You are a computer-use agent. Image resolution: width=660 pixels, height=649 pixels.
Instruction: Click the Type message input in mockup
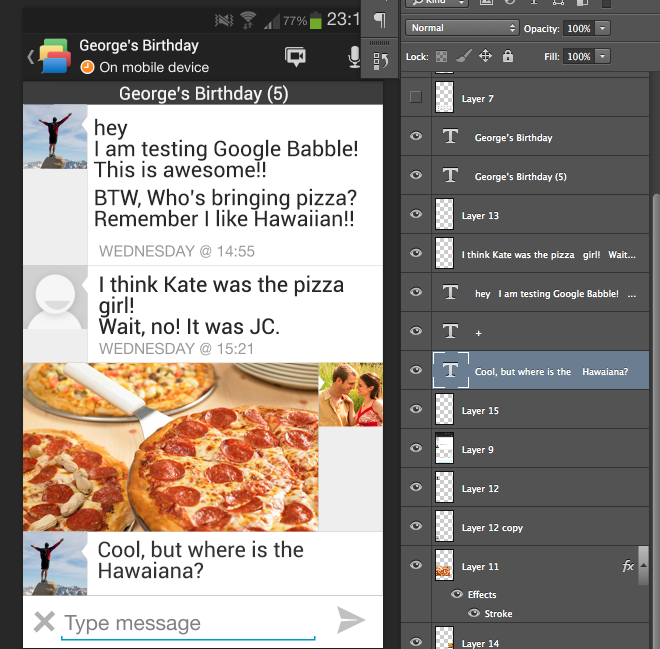pyautogui.click(x=188, y=623)
